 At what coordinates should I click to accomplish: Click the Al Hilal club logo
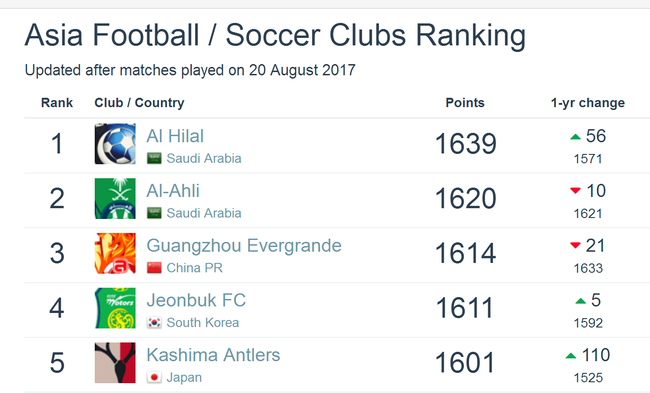pos(115,144)
